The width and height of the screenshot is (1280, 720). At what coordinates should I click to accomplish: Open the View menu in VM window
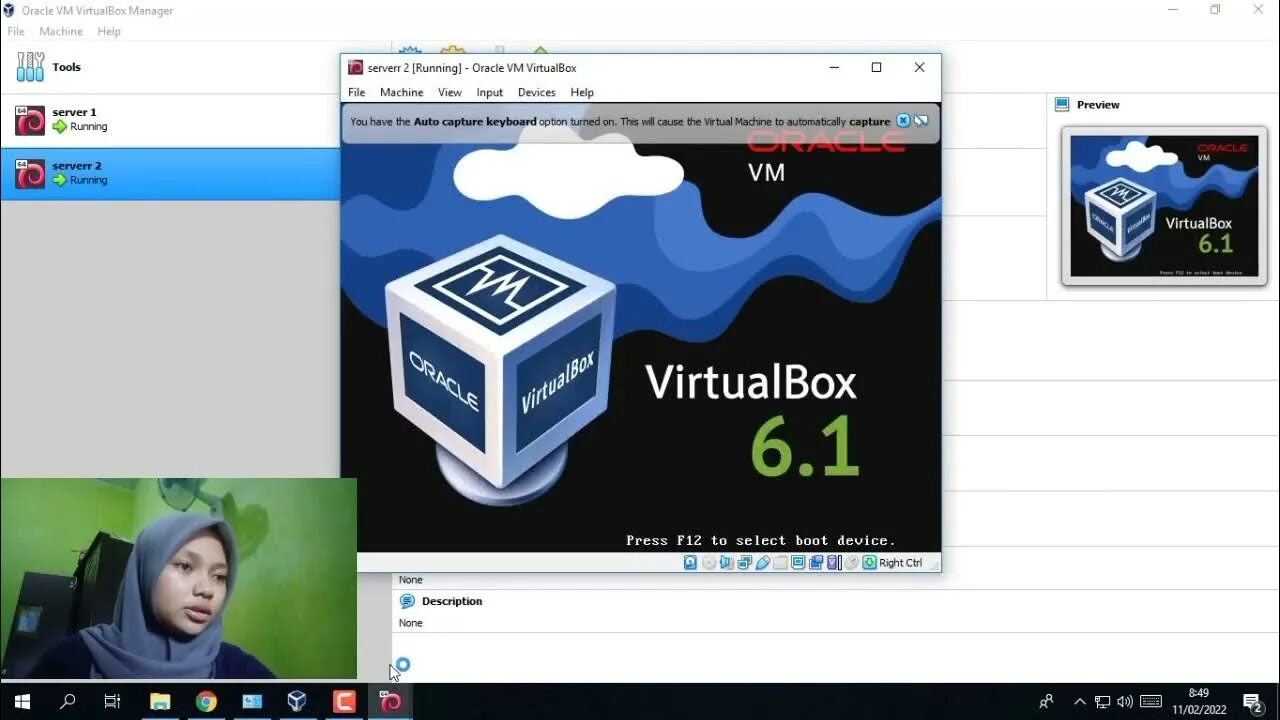[x=450, y=92]
